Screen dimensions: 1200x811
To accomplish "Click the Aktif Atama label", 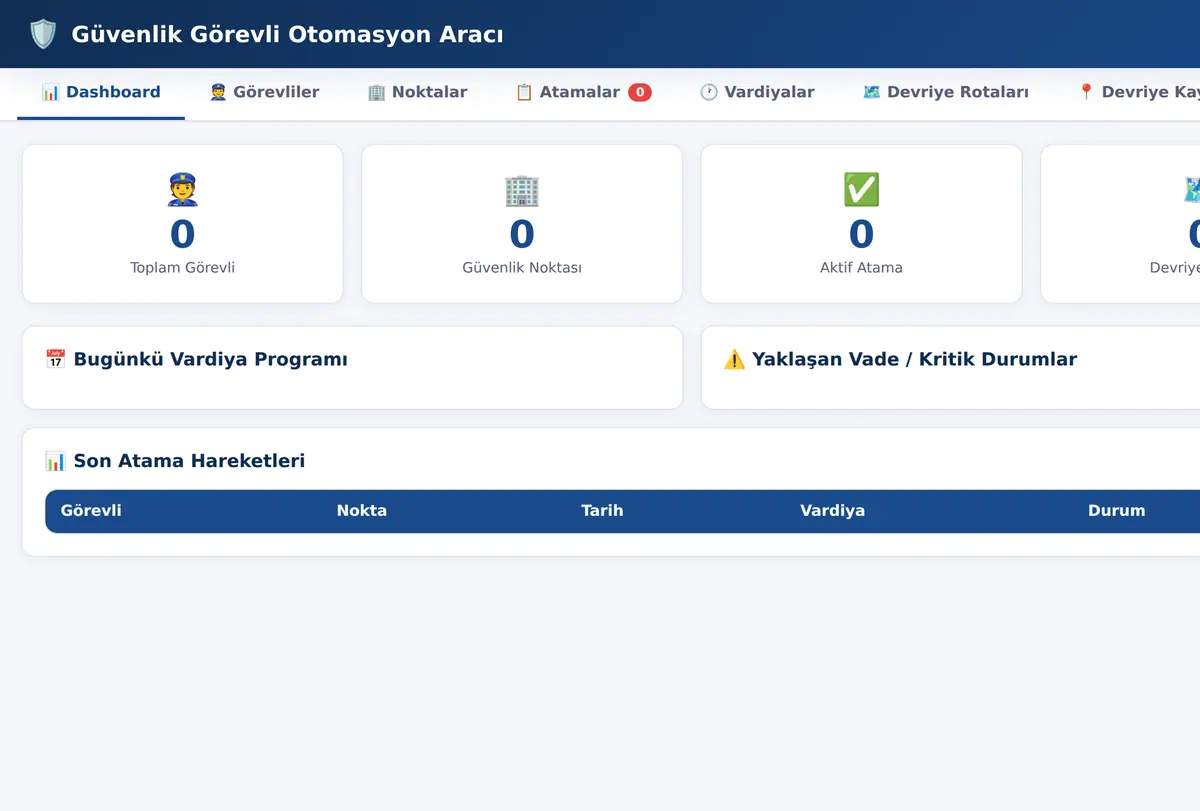I will [x=861, y=268].
